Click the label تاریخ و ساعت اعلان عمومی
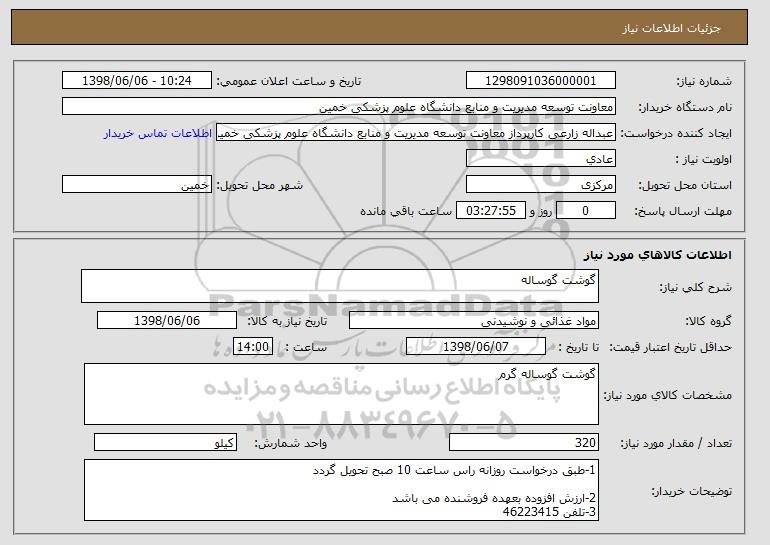The width and height of the screenshot is (770, 545). click(x=289, y=81)
